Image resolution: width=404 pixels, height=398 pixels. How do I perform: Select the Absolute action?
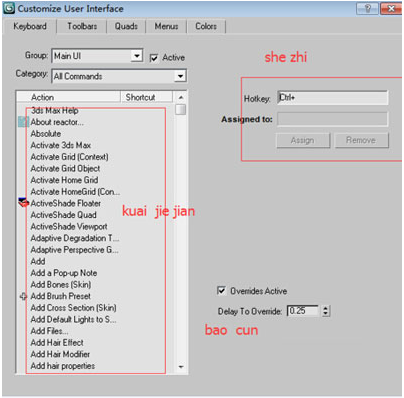point(46,134)
